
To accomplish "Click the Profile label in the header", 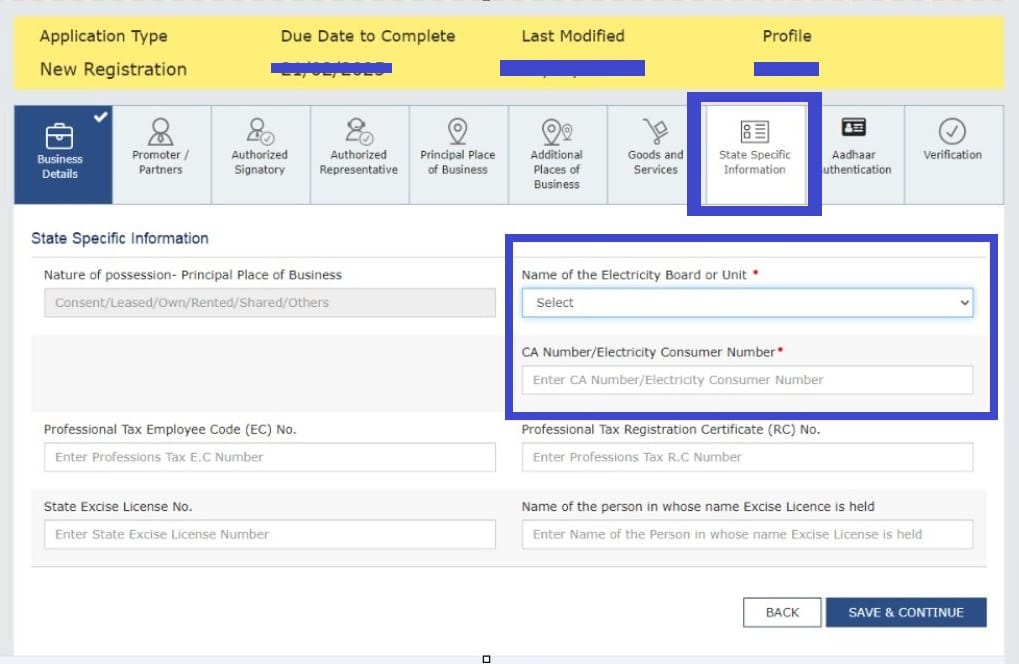I will 787,36.
